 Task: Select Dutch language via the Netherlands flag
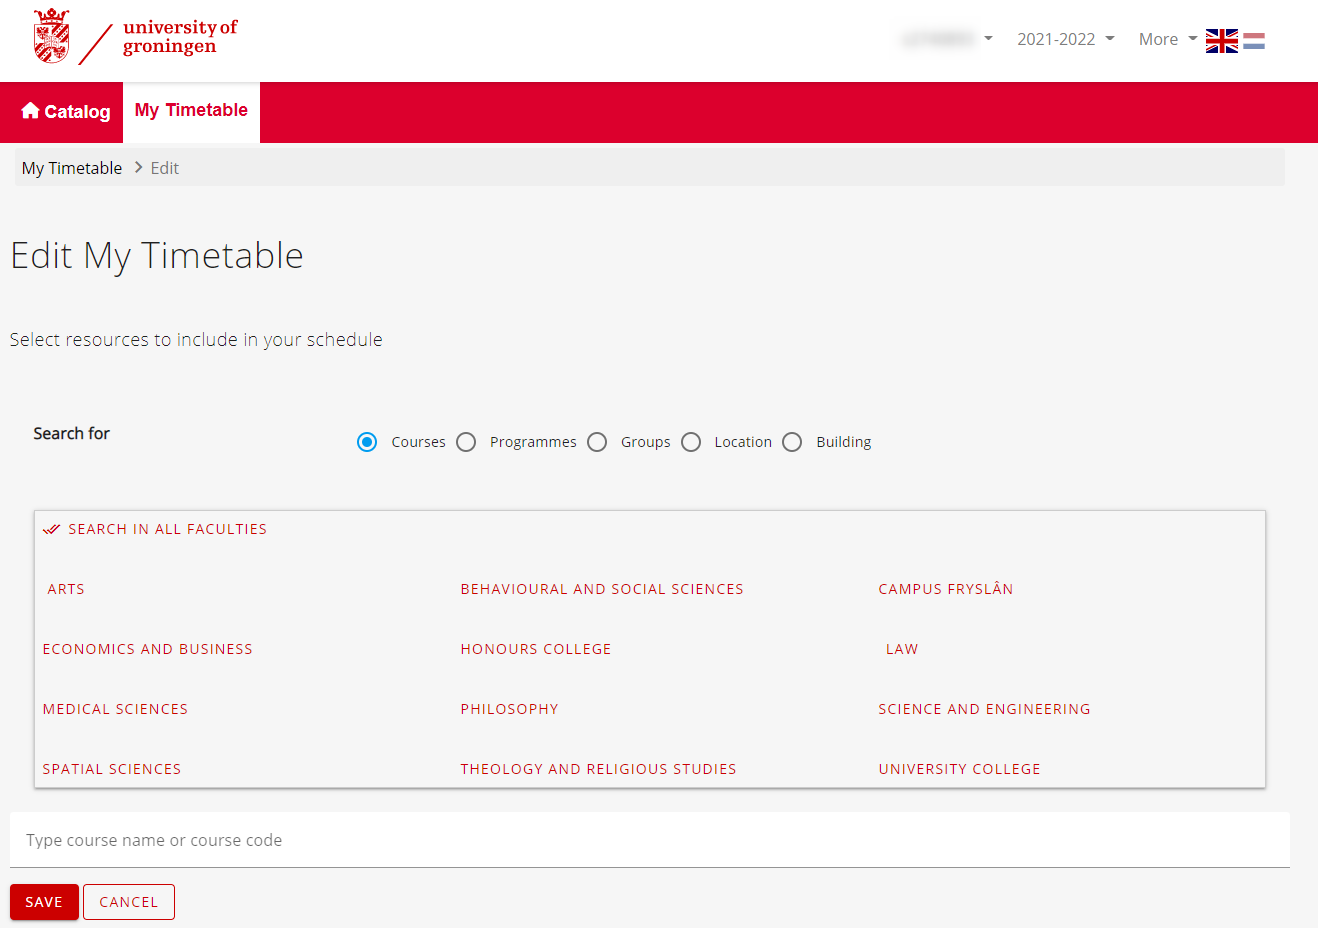pos(1254,40)
